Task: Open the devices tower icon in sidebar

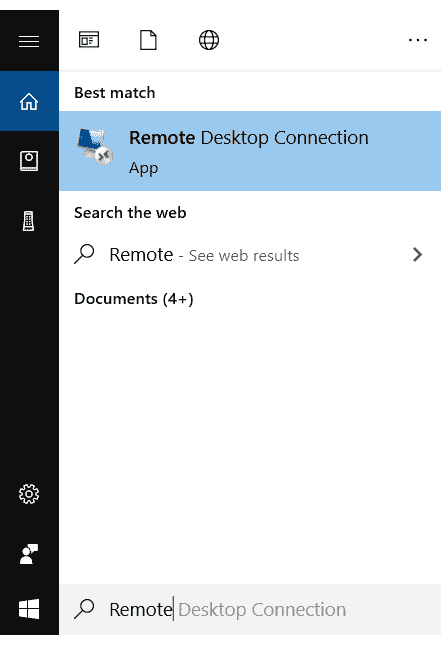Action: click(x=28, y=221)
